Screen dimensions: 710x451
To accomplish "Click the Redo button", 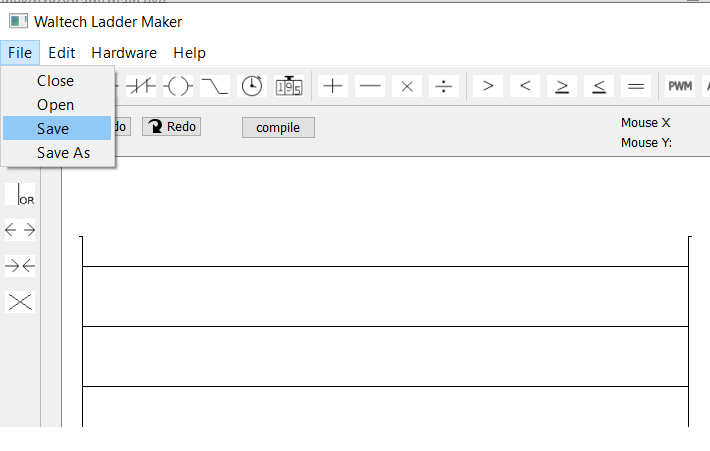I will coord(172,126).
